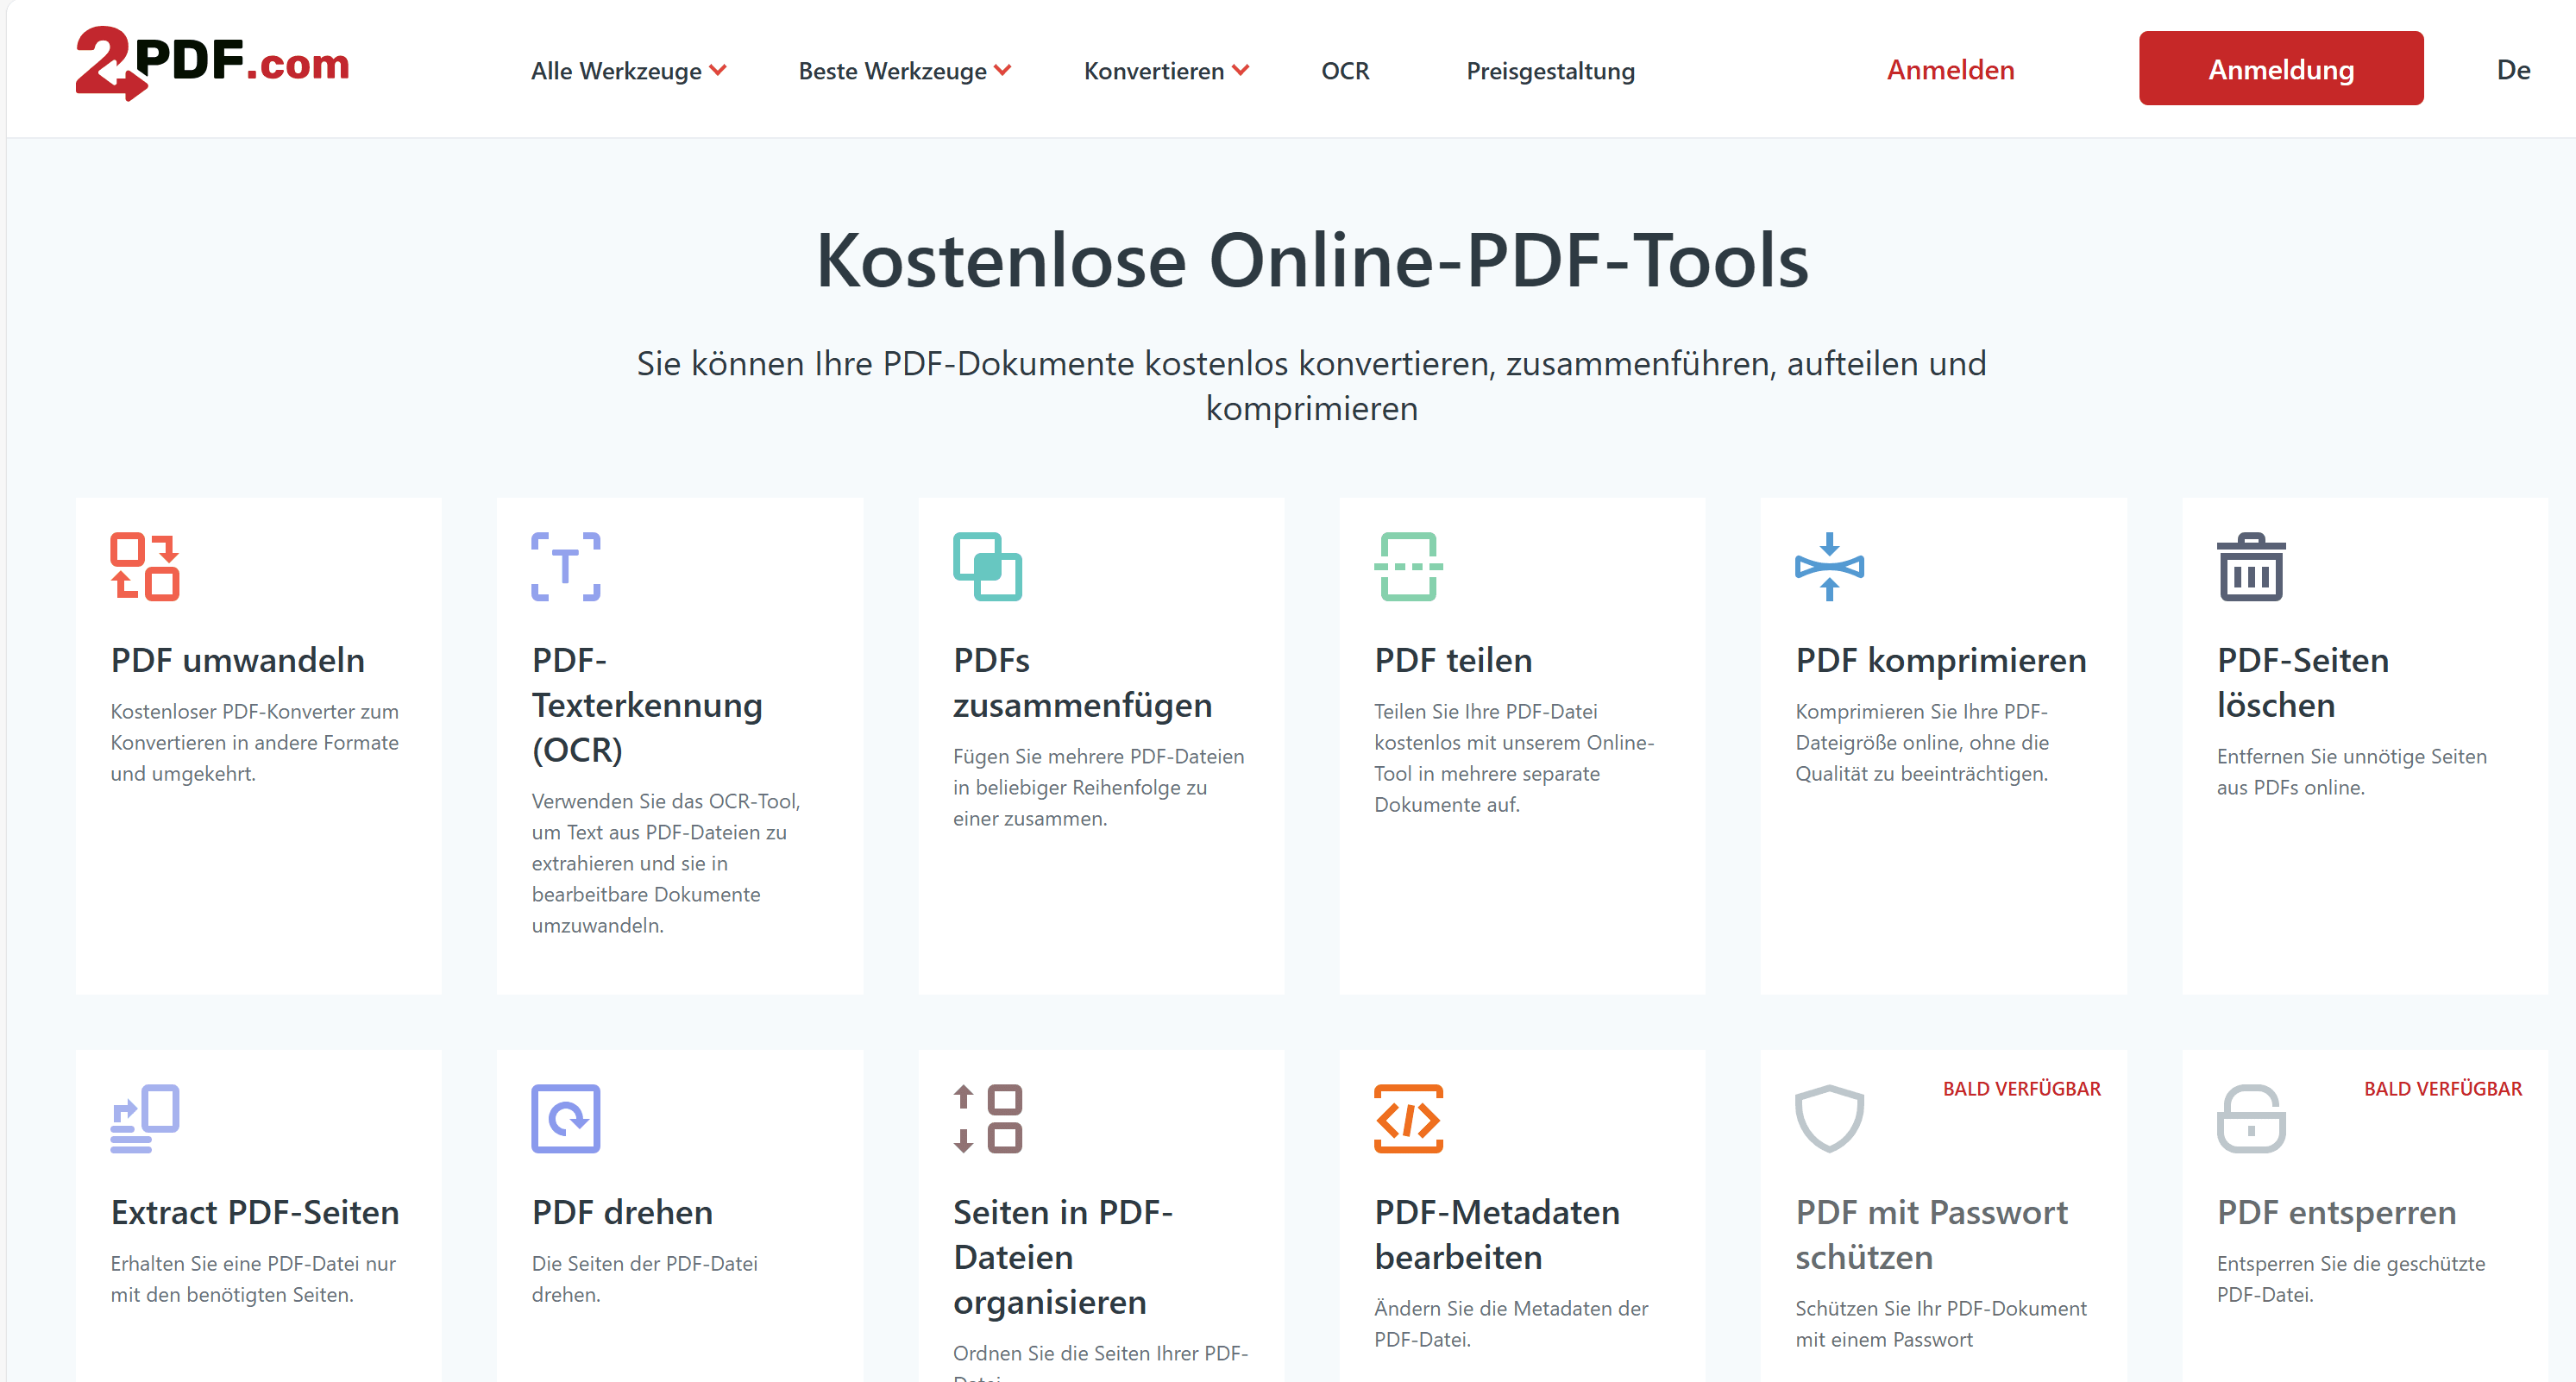
Task: Click the PDF-Metadaten code icon
Action: [1408, 1118]
